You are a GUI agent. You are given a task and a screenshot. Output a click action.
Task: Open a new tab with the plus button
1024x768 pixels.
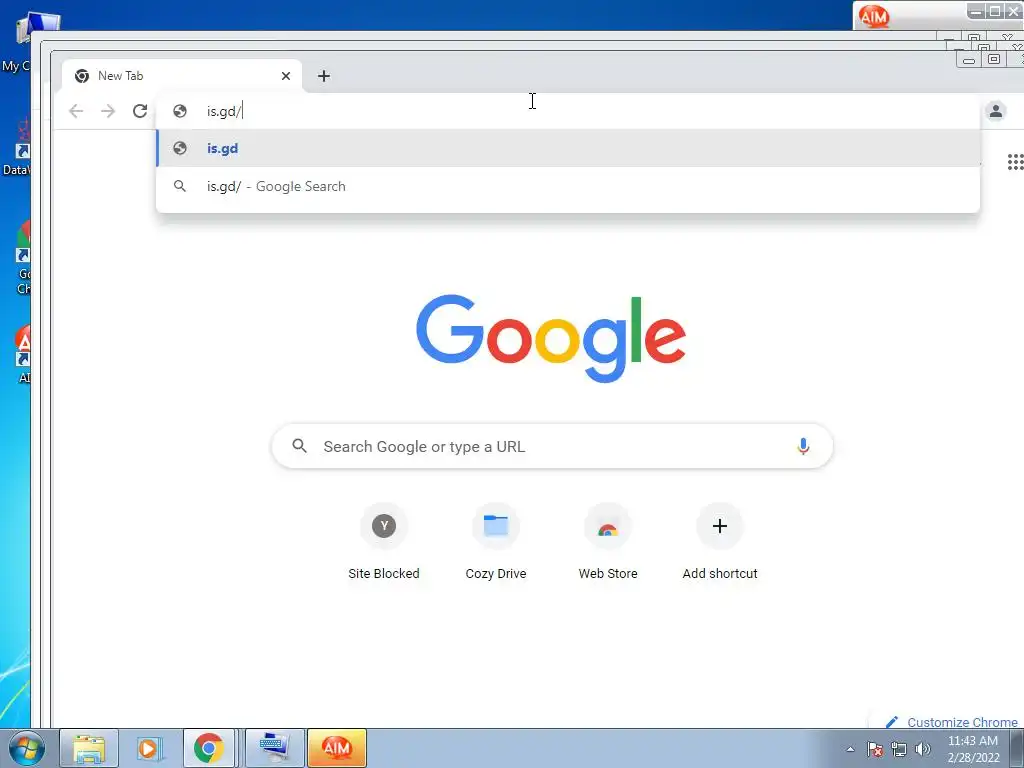click(324, 76)
